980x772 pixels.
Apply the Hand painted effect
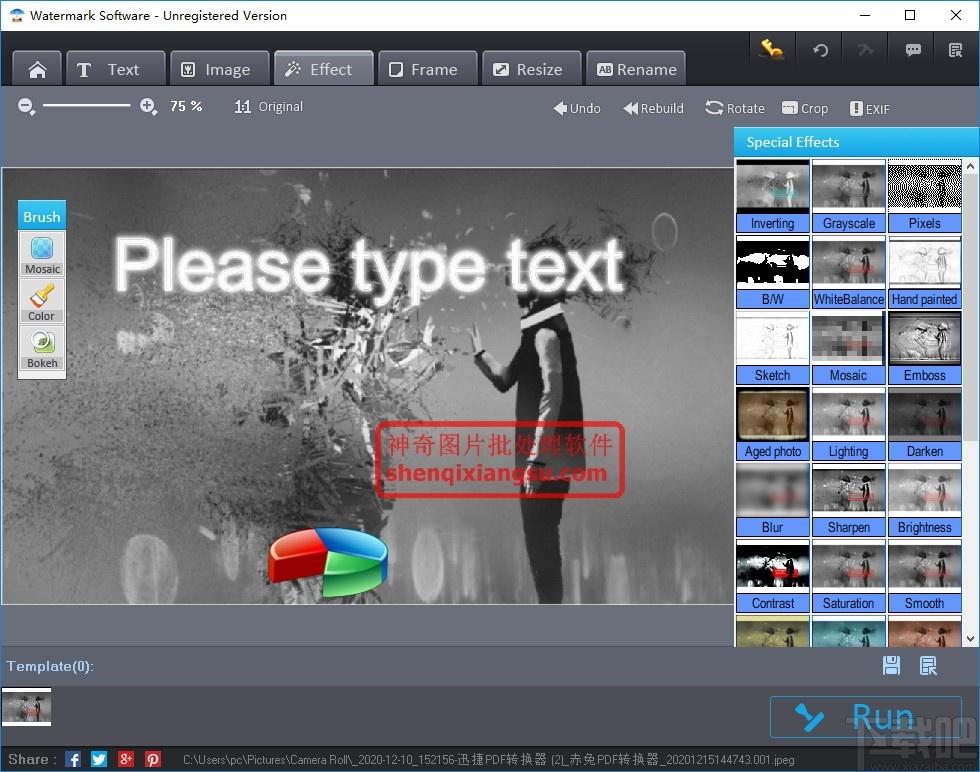[x=924, y=272]
